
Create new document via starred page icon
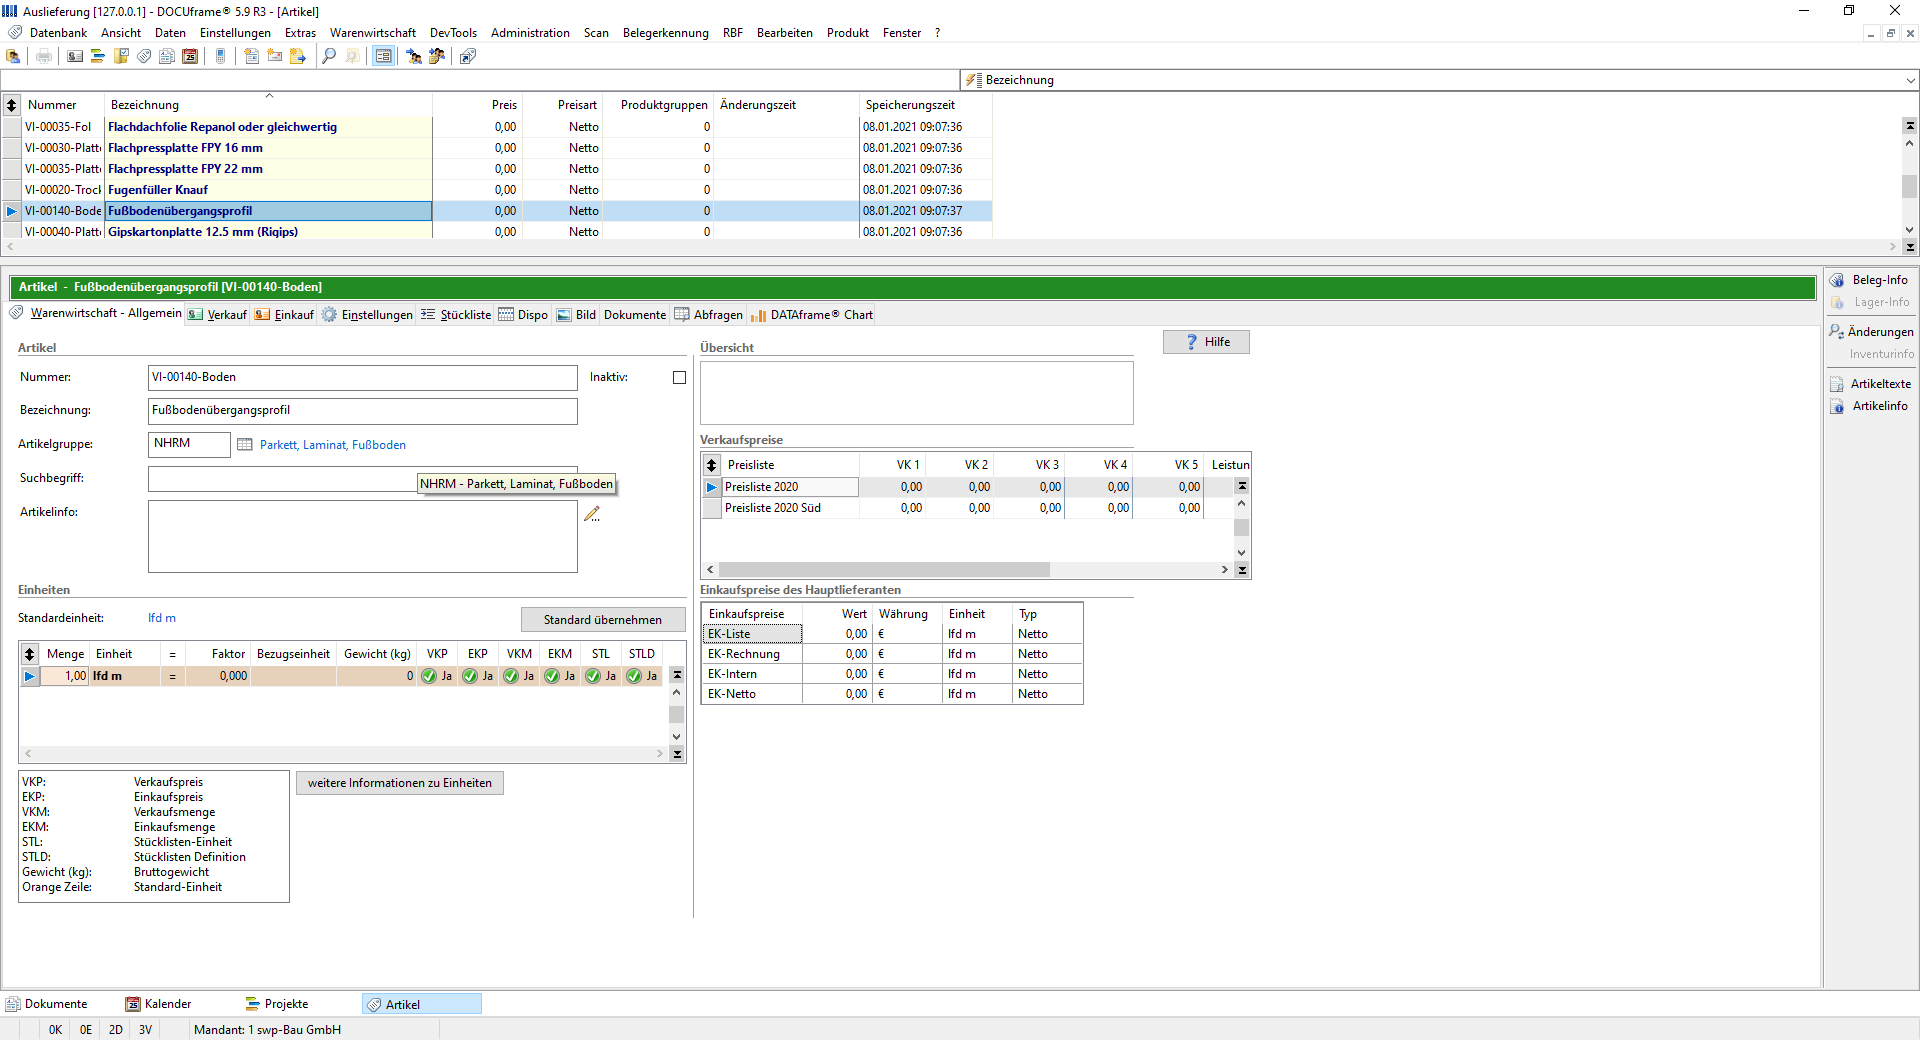[x=252, y=56]
